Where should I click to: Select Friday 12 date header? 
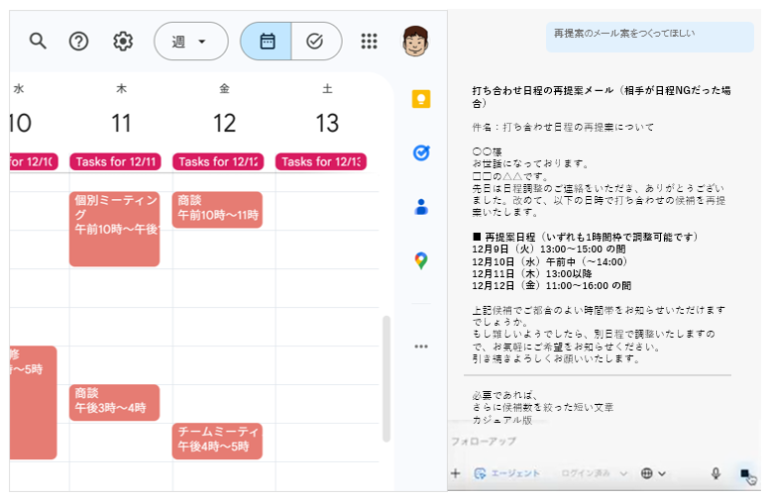coord(224,123)
